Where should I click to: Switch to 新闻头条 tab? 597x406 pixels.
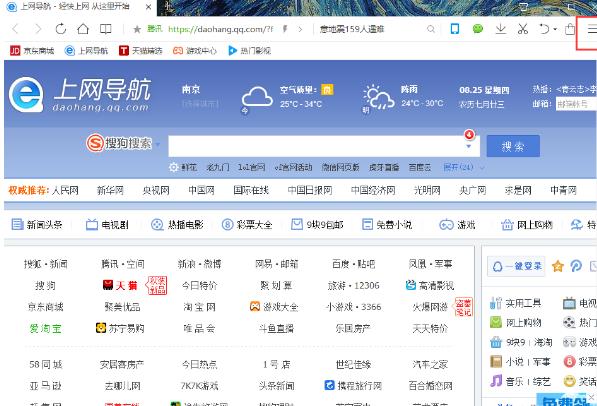point(37,225)
